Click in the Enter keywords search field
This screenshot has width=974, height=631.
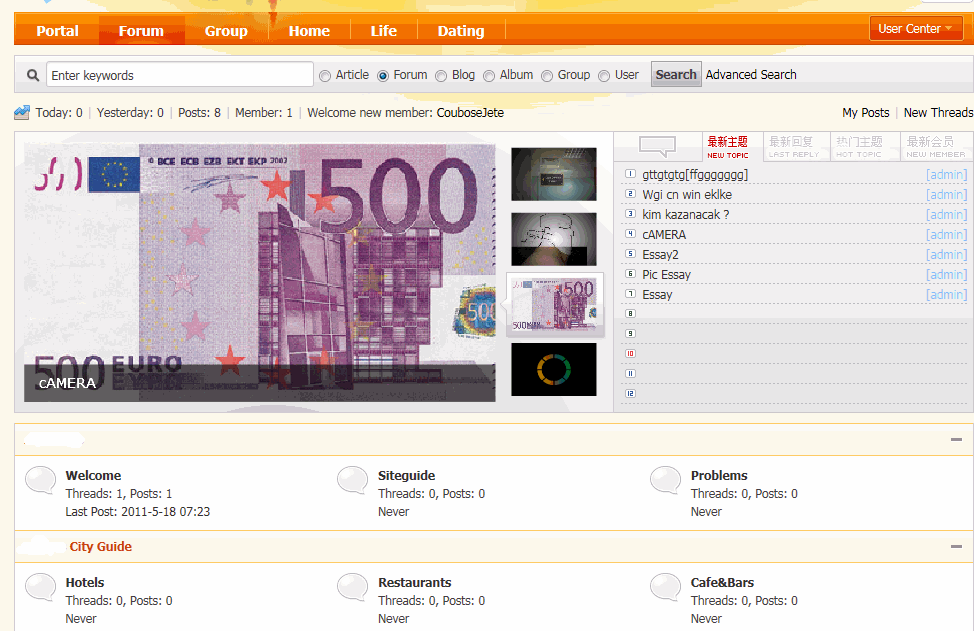coord(180,75)
